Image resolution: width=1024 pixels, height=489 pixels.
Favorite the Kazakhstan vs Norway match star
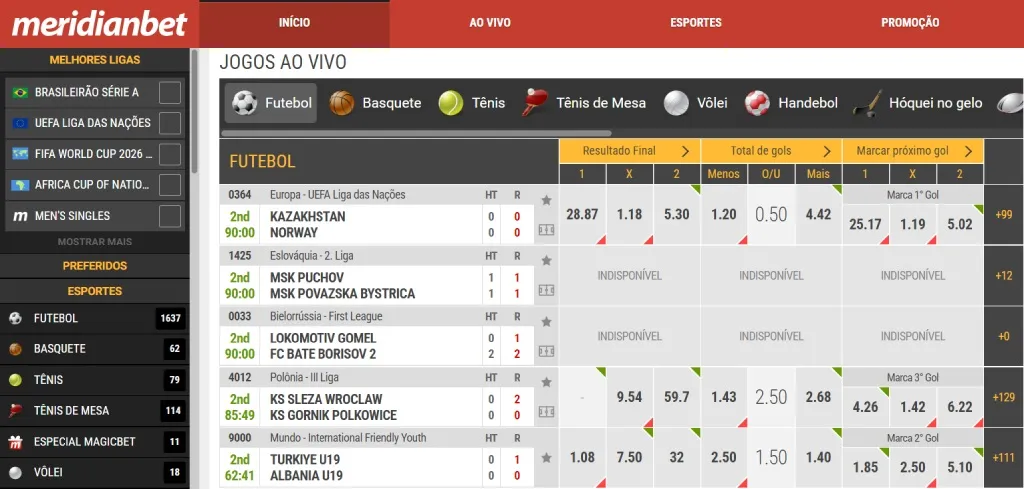coord(547,200)
